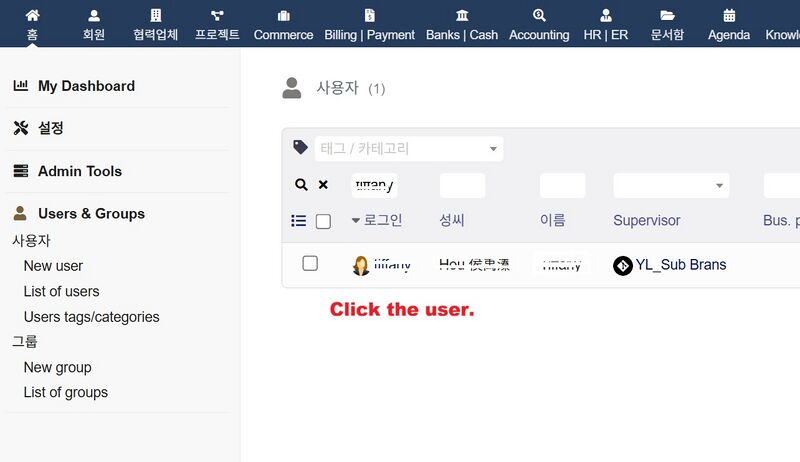This screenshot has height=462, width=800.
Task: Open New group page
Action: pos(57,367)
